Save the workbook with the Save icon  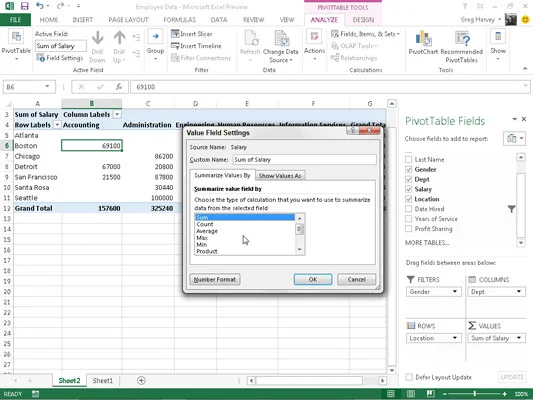pos(24,6)
